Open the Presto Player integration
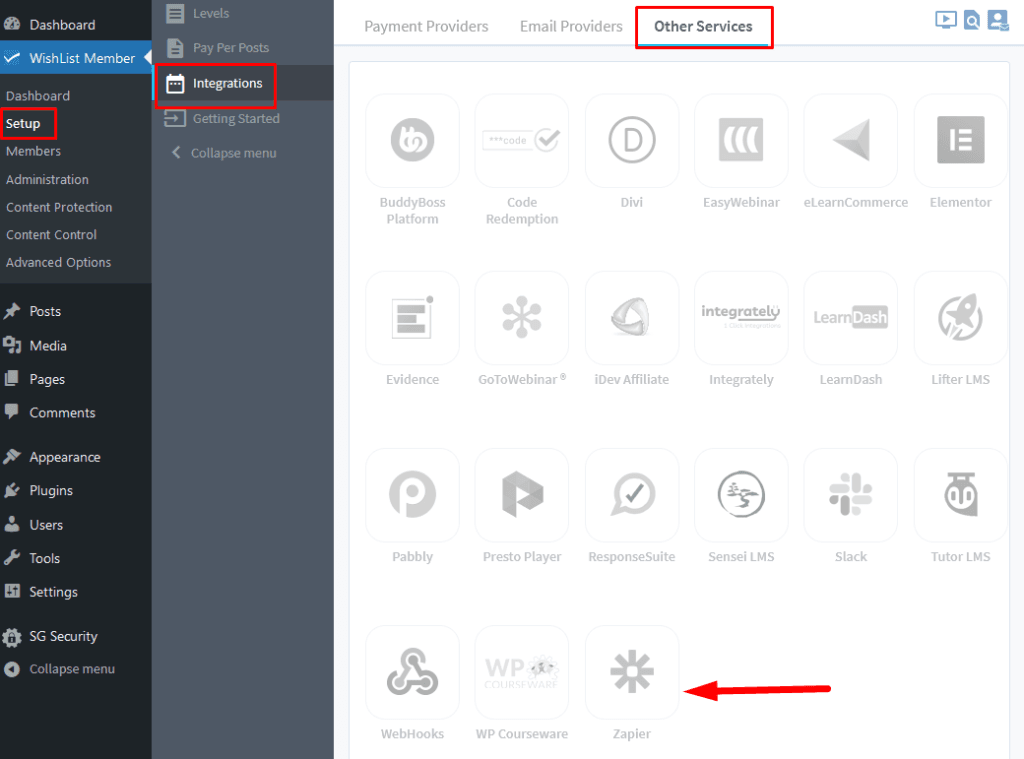 [522, 494]
